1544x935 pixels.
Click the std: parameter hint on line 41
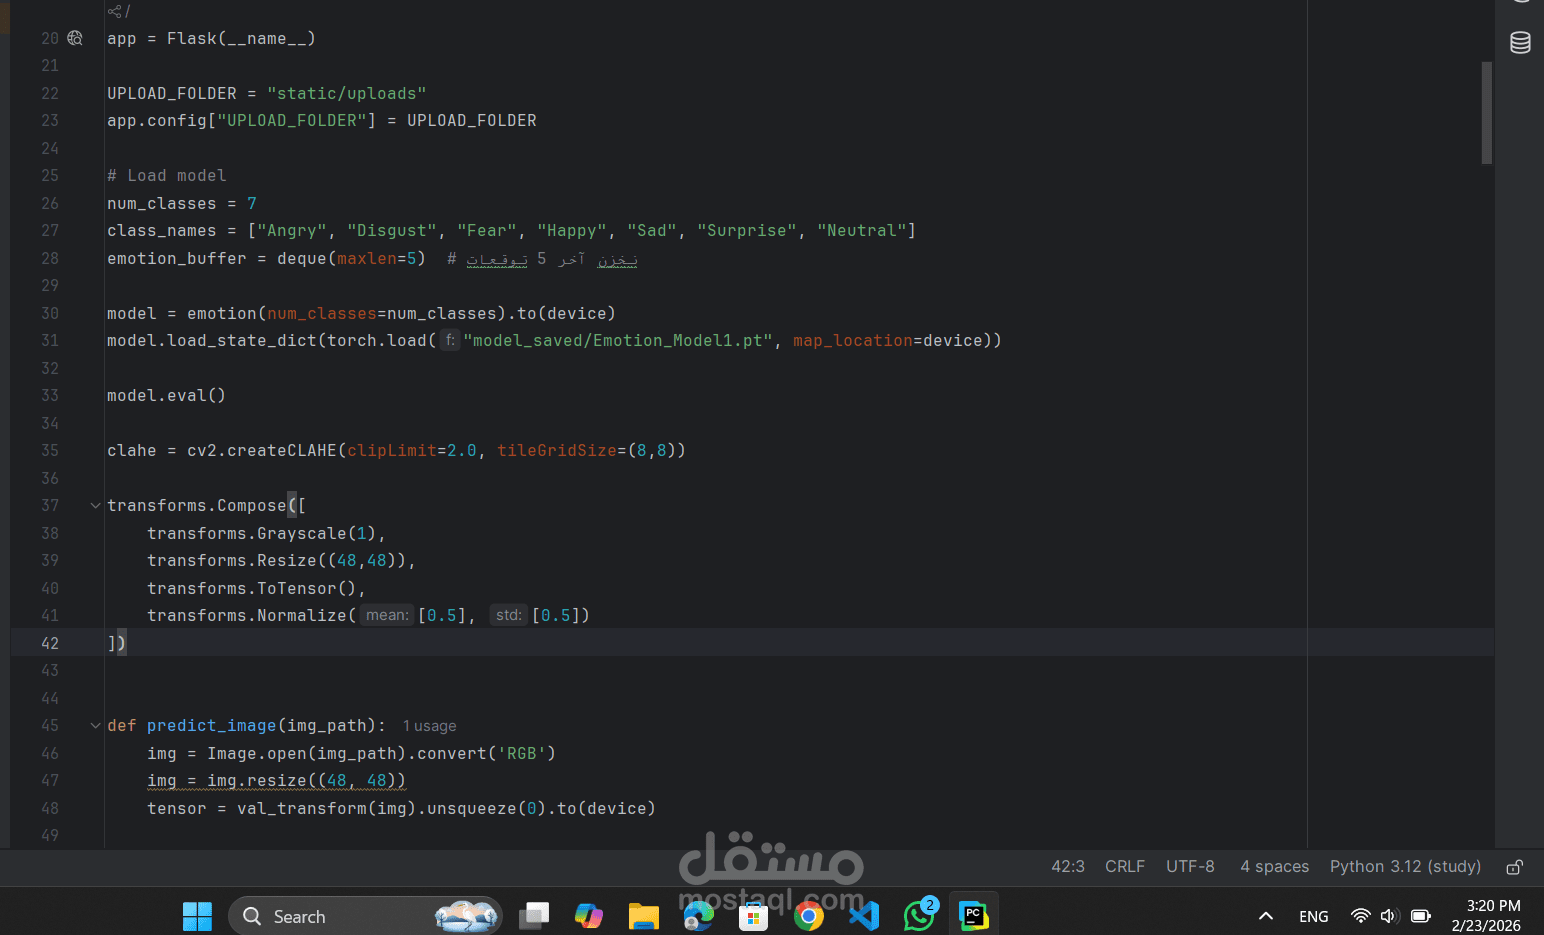click(x=508, y=615)
